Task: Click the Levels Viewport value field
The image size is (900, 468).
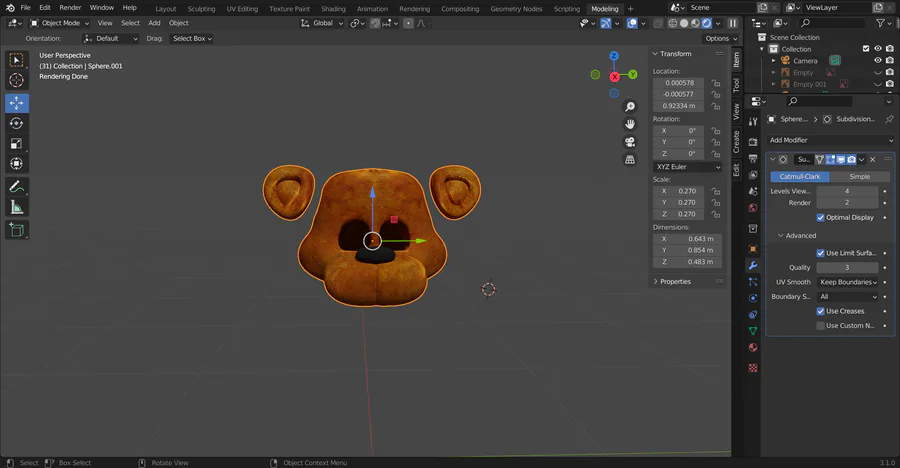Action: [847, 191]
